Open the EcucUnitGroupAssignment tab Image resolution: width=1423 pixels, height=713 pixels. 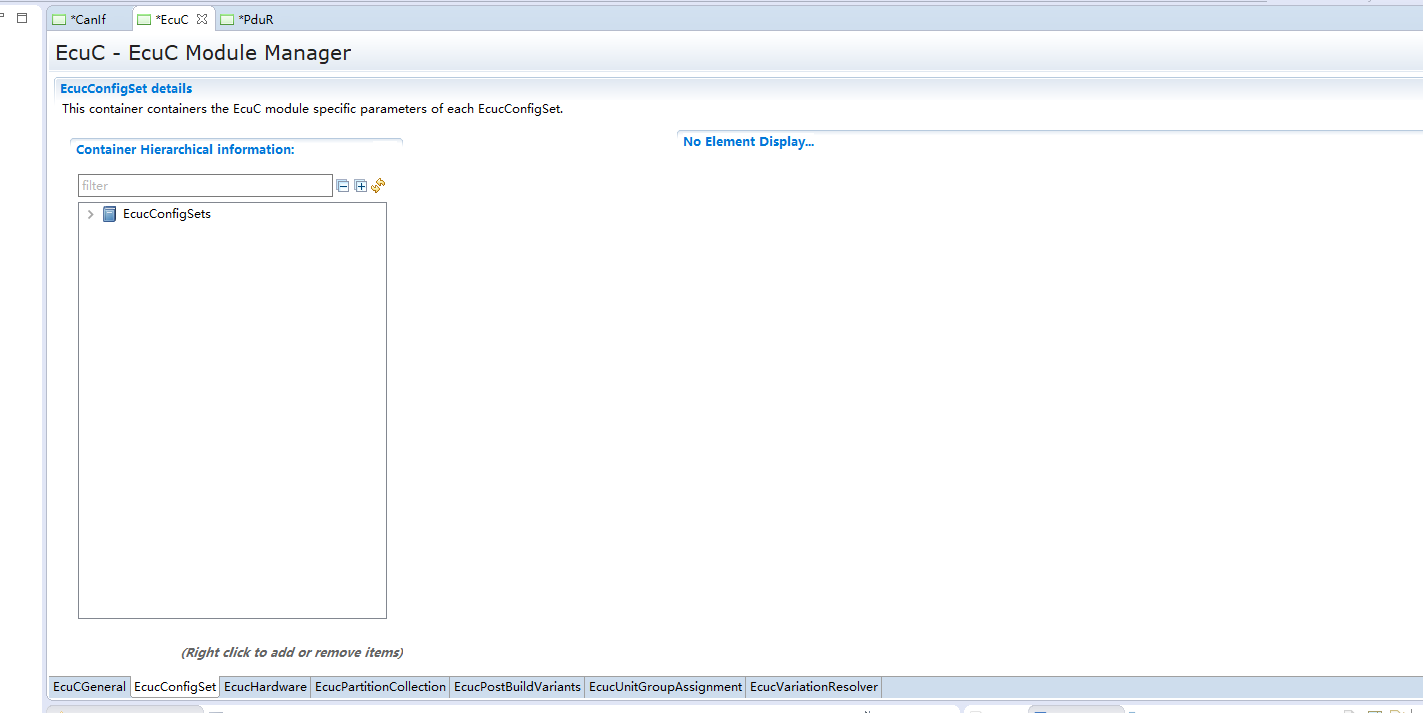(x=665, y=687)
